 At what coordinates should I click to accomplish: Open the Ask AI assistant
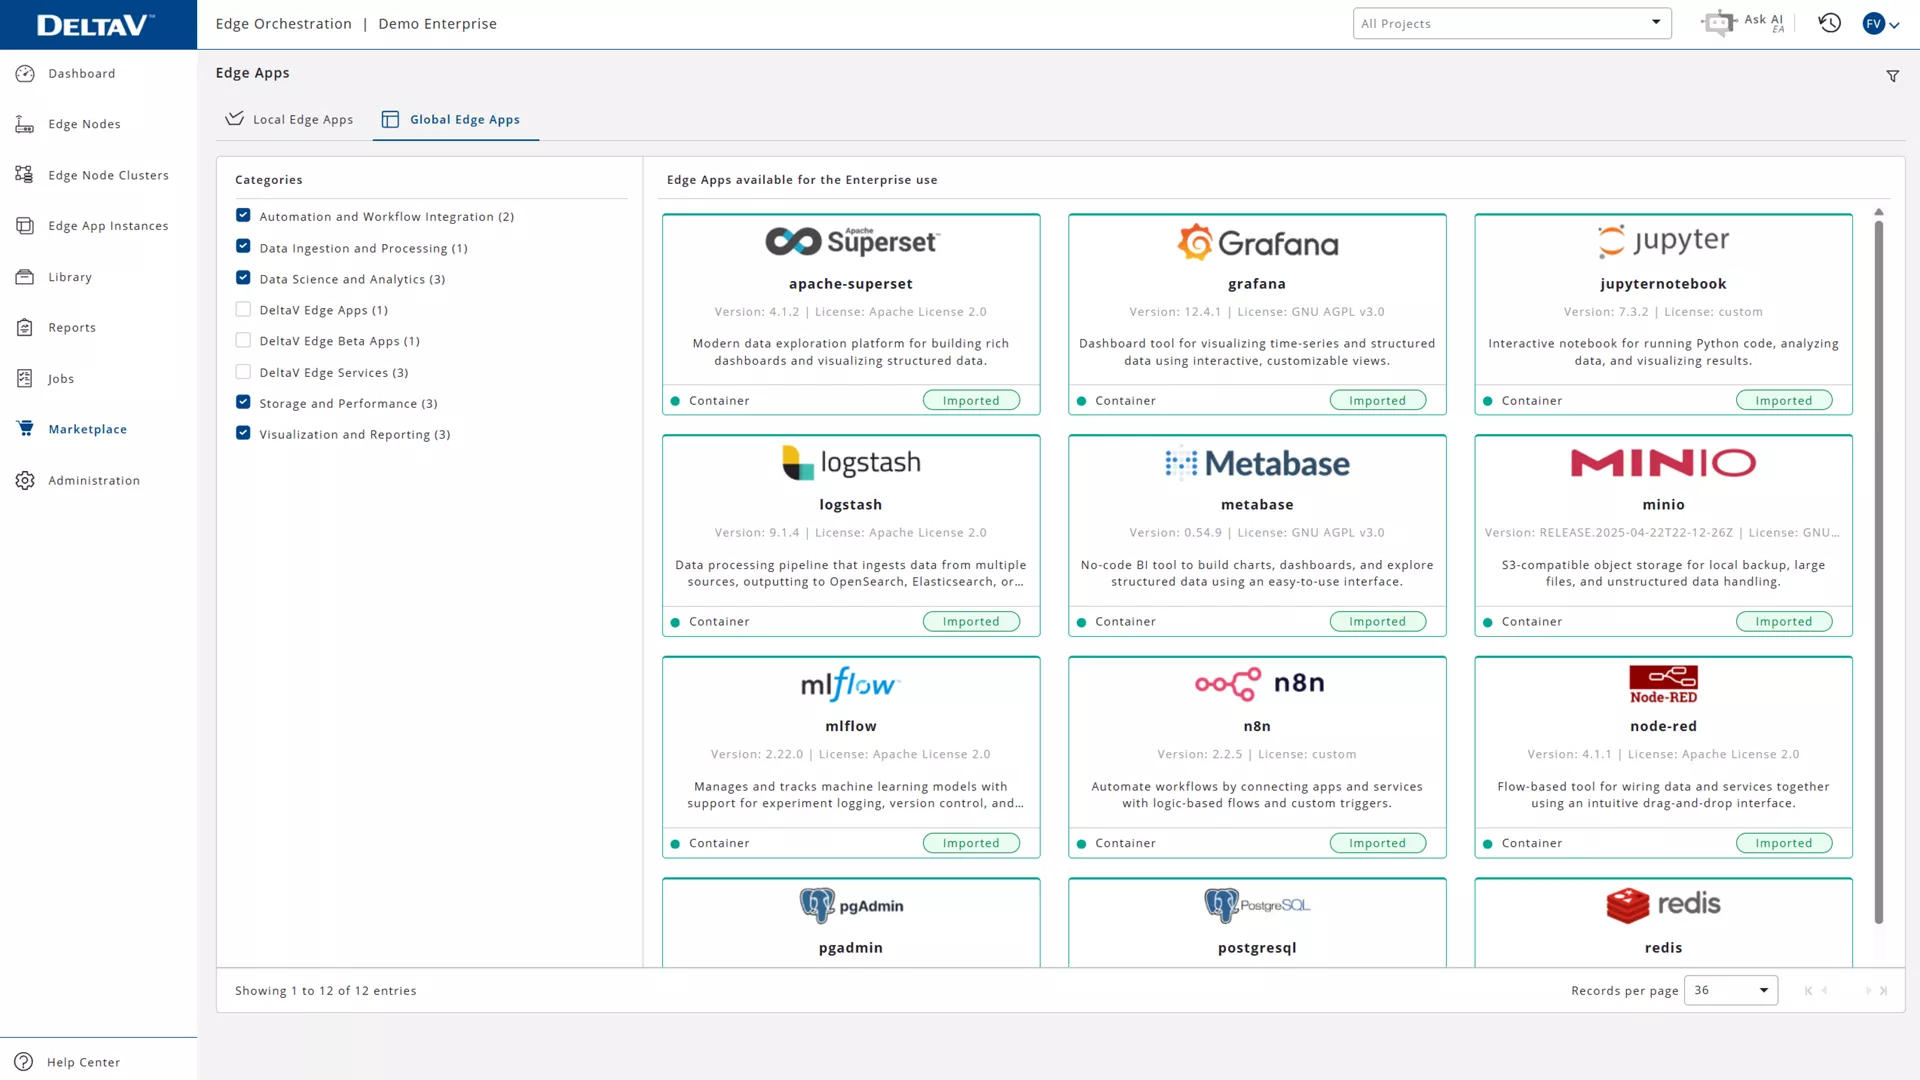pos(1745,22)
